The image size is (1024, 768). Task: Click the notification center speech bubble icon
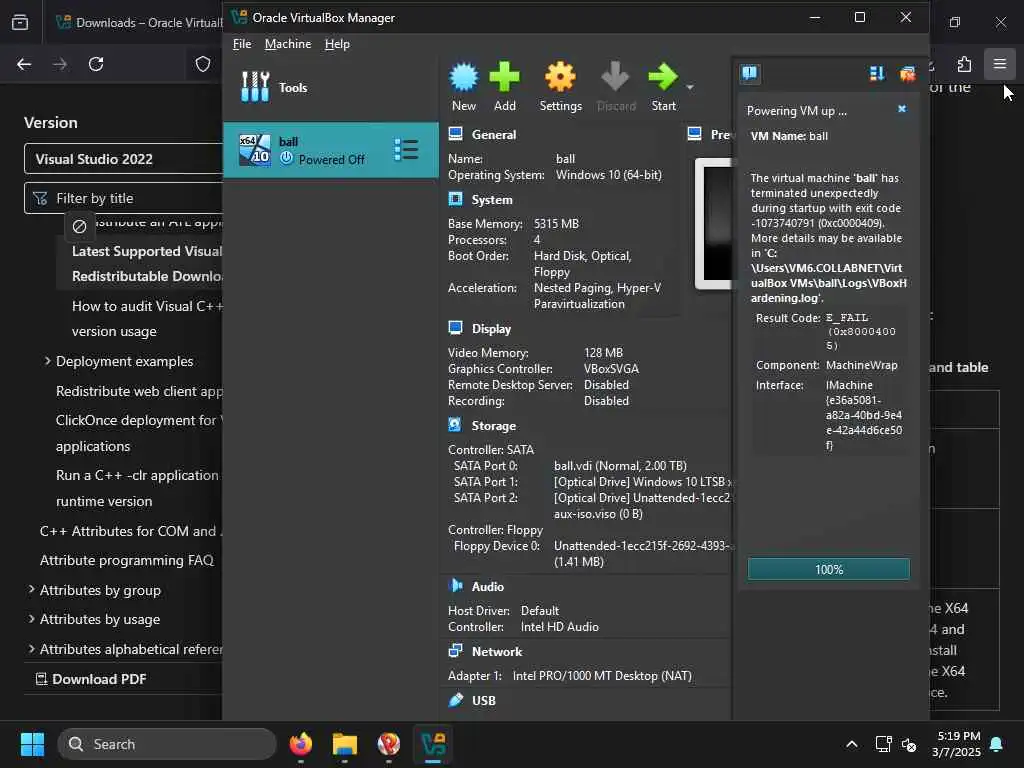750,73
